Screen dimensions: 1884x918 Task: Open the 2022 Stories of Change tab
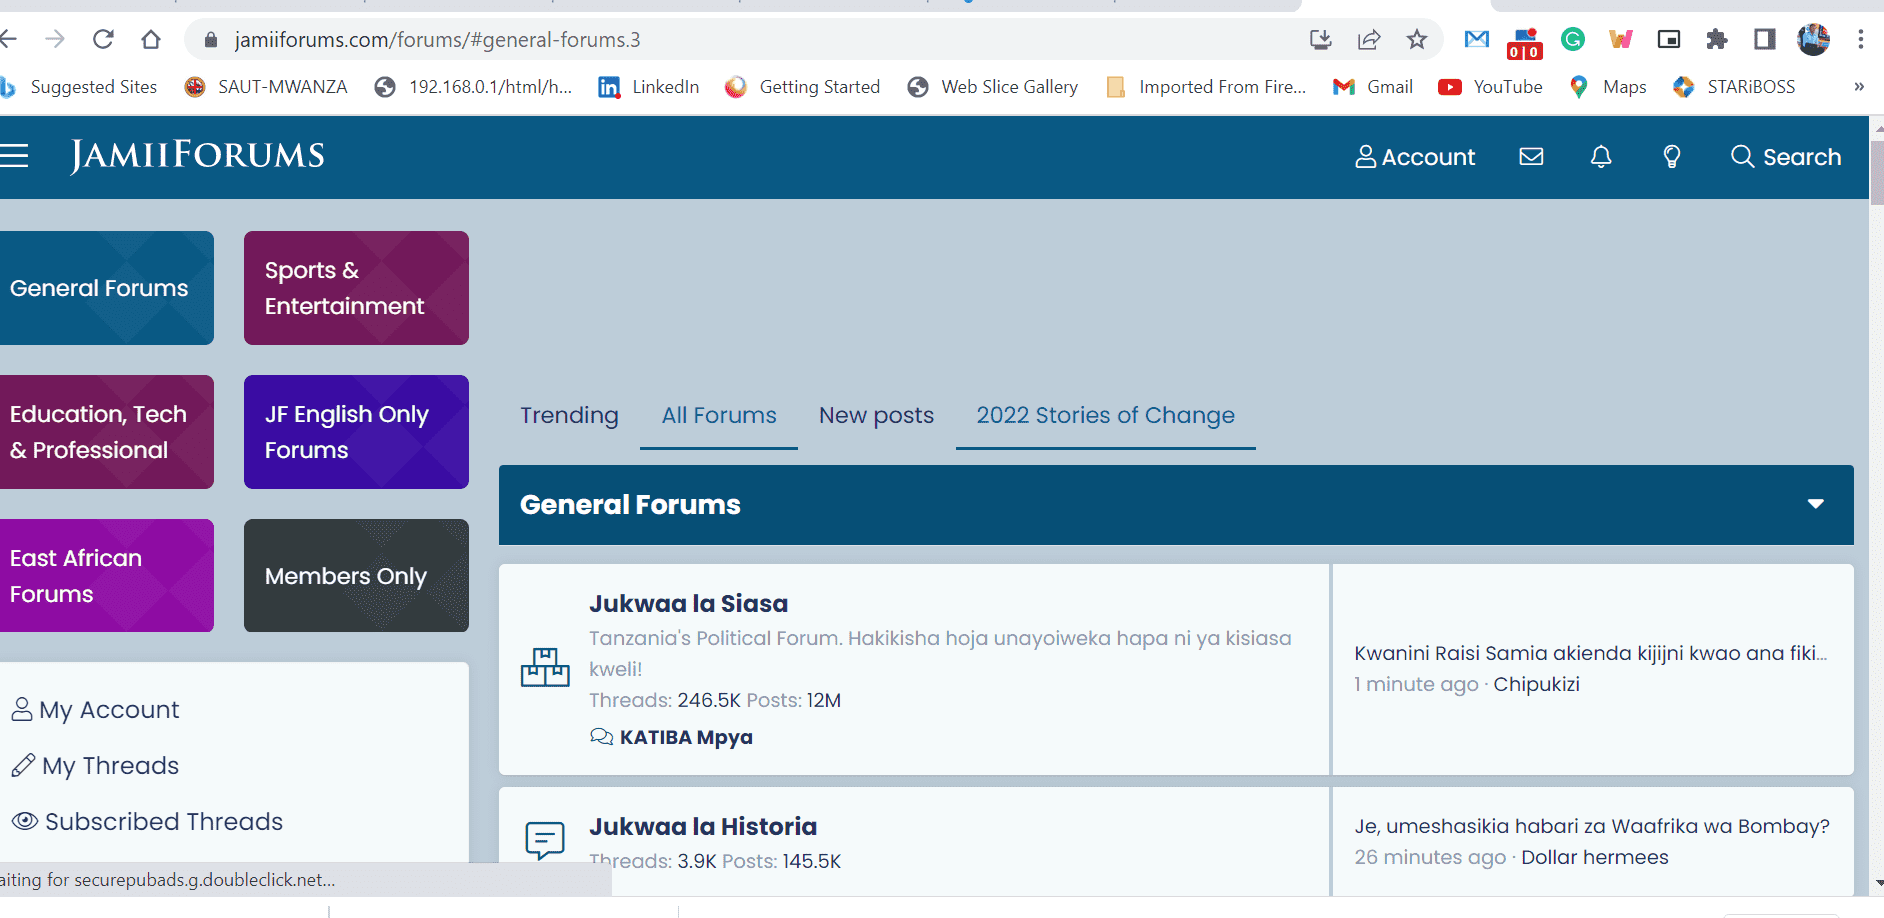(x=1105, y=415)
